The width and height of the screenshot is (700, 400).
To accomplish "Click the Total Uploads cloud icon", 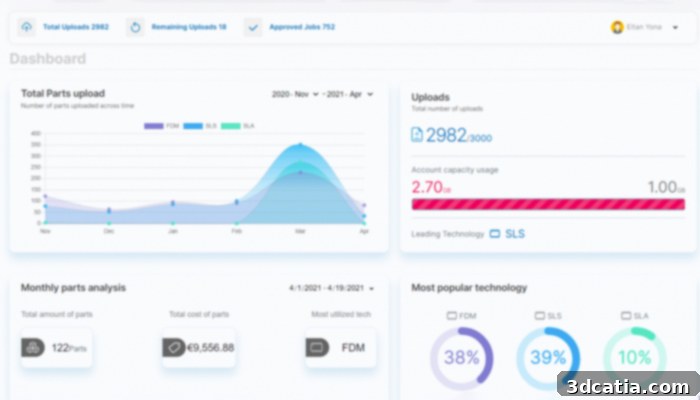I will [x=27, y=27].
